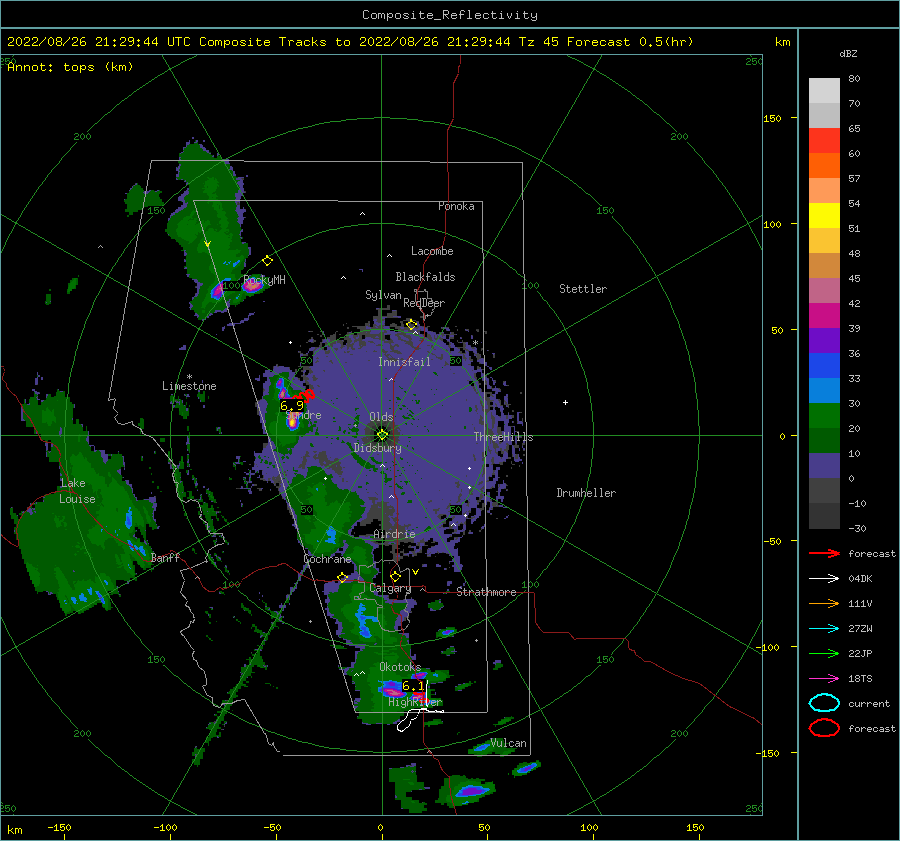Click the -150 value on bottom axis
The height and width of the screenshot is (841, 900).
tap(59, 827)
